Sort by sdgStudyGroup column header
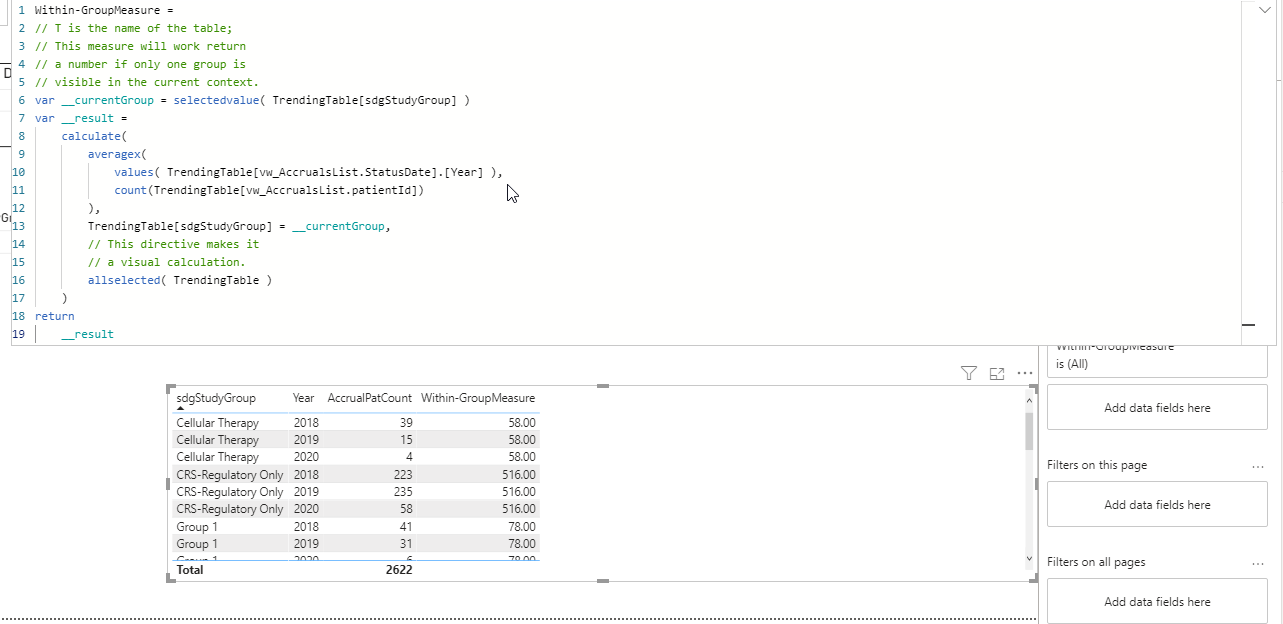The image size is (1283, 624). coord(216,398)
